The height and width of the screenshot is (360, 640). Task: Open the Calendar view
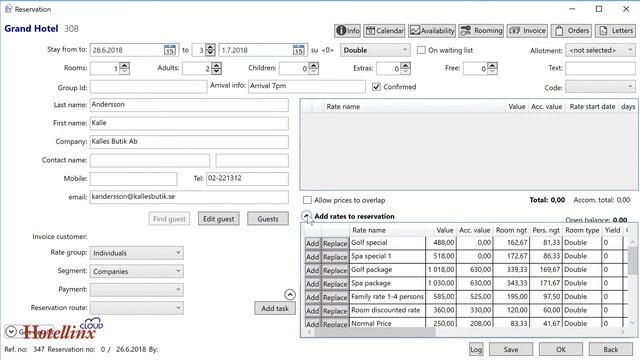click(x=384, y=31)
